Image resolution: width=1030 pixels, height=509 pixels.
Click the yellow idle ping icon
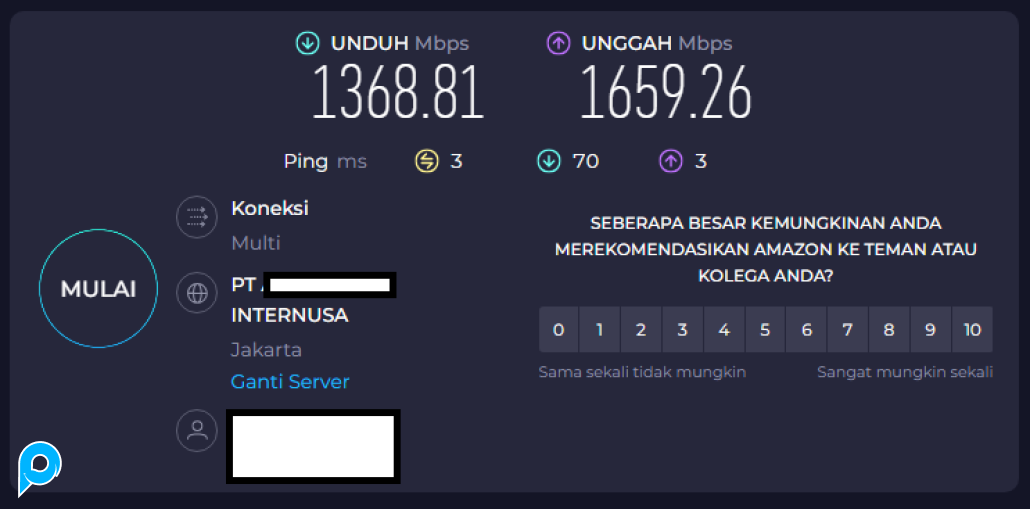[x=427, y=160]
